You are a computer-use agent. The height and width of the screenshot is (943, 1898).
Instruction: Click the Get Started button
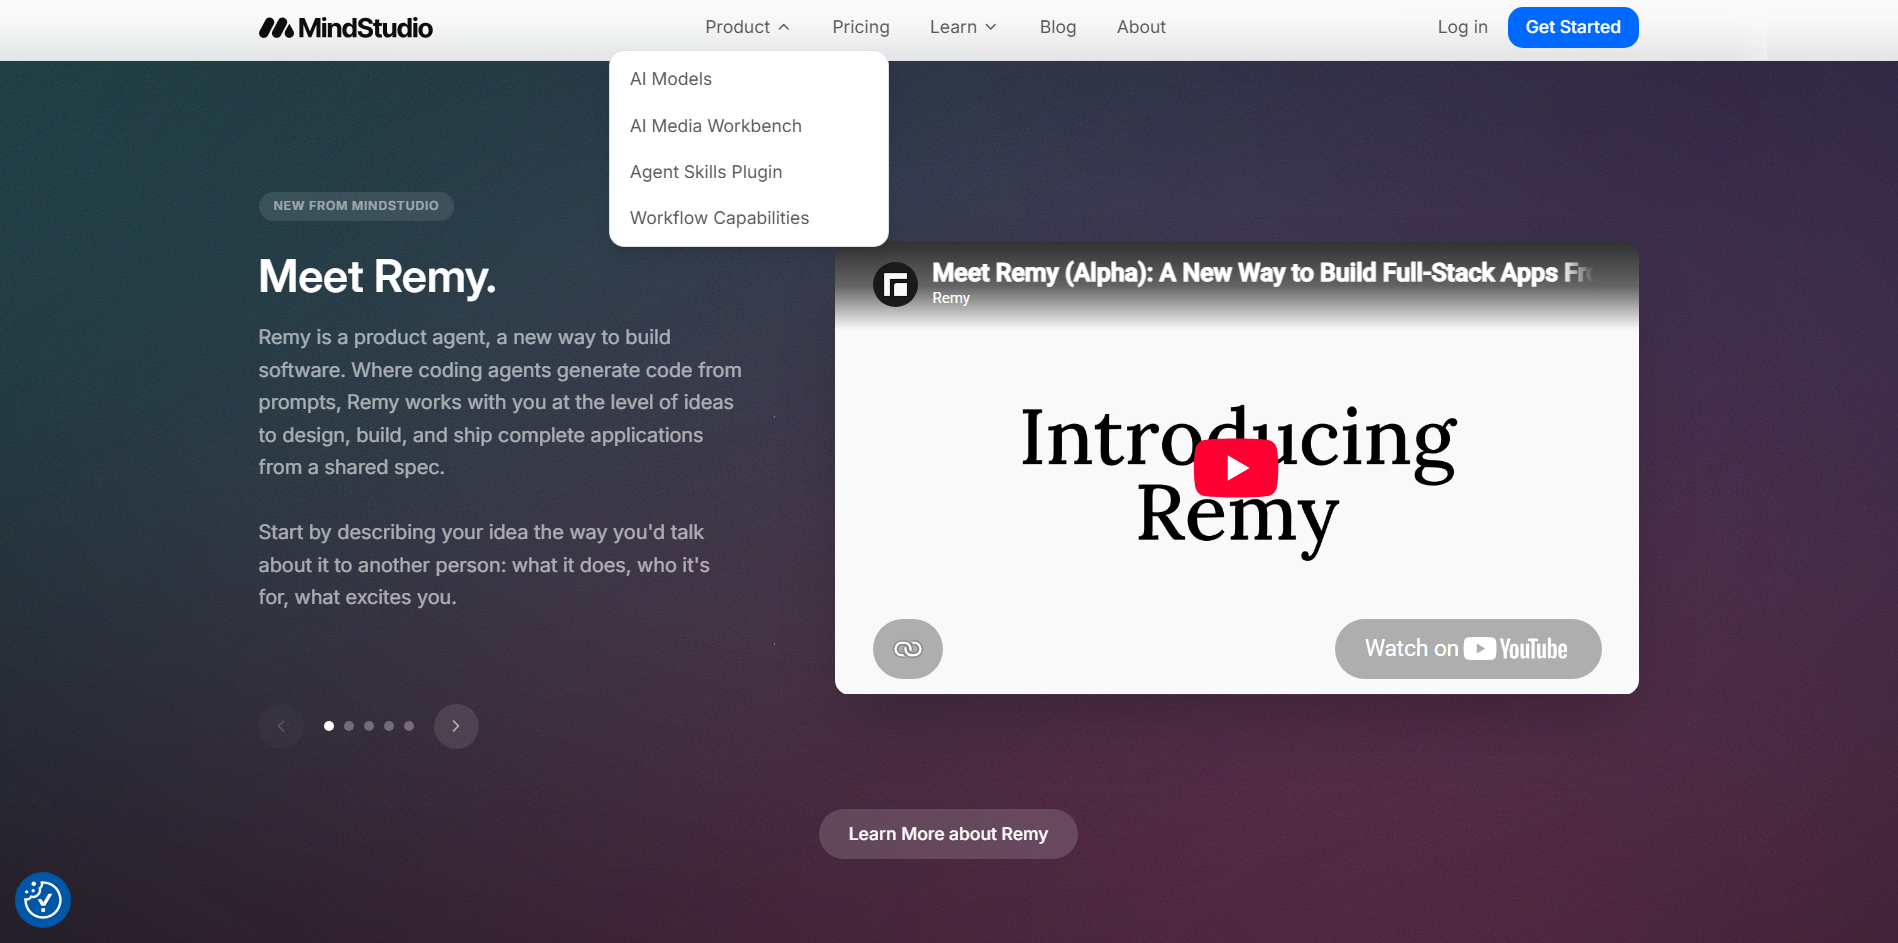point(1573,27)
